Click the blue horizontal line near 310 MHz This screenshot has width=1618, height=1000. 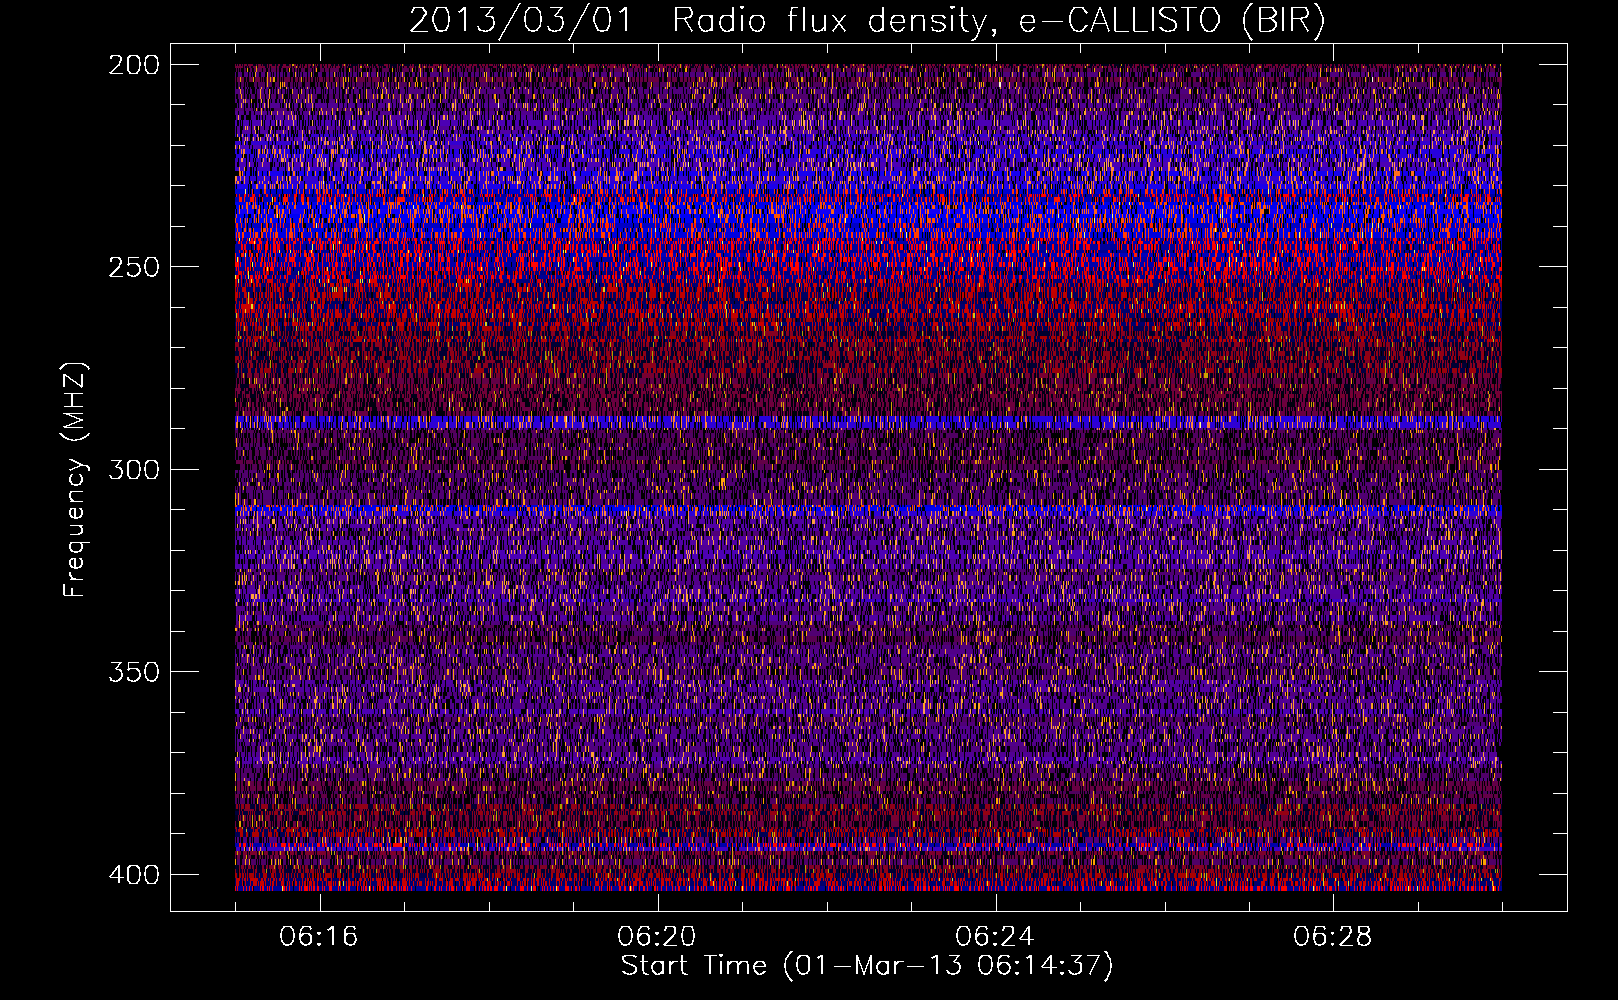pyautogui.click(x=868, y=510)
